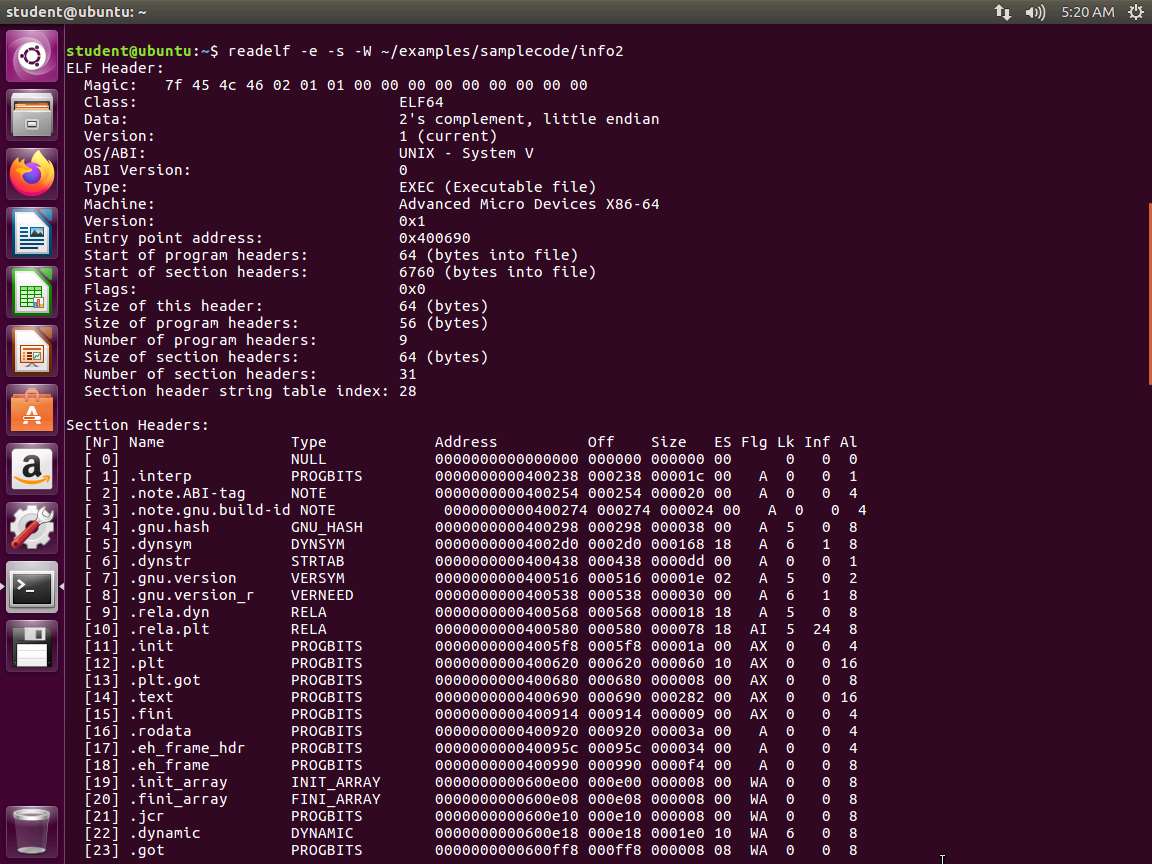Click the terminal scrollbar thumb
This screenshot has height=864, width=1152.
pos(1148,292)
